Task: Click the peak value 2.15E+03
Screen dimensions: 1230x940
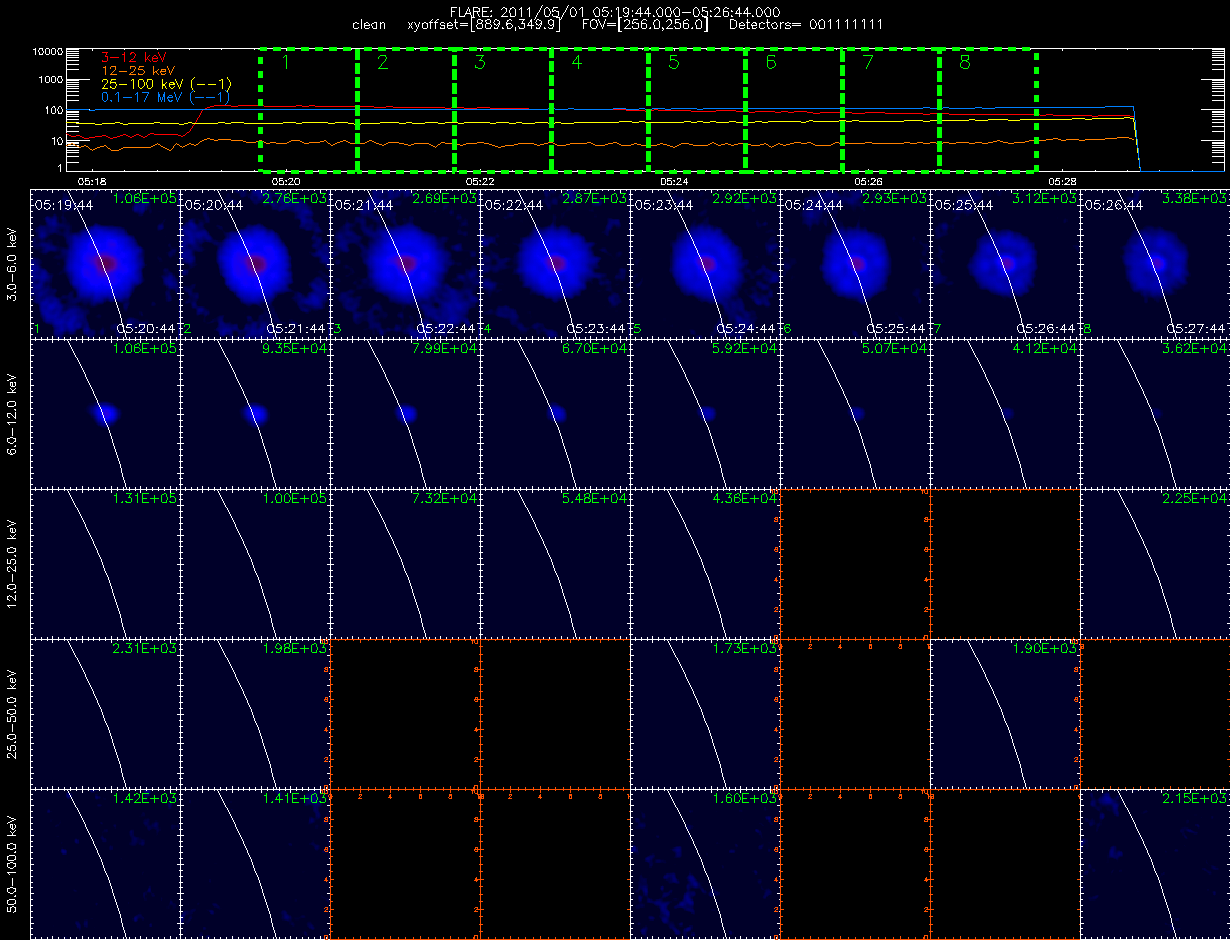Action: point(1195,799)
